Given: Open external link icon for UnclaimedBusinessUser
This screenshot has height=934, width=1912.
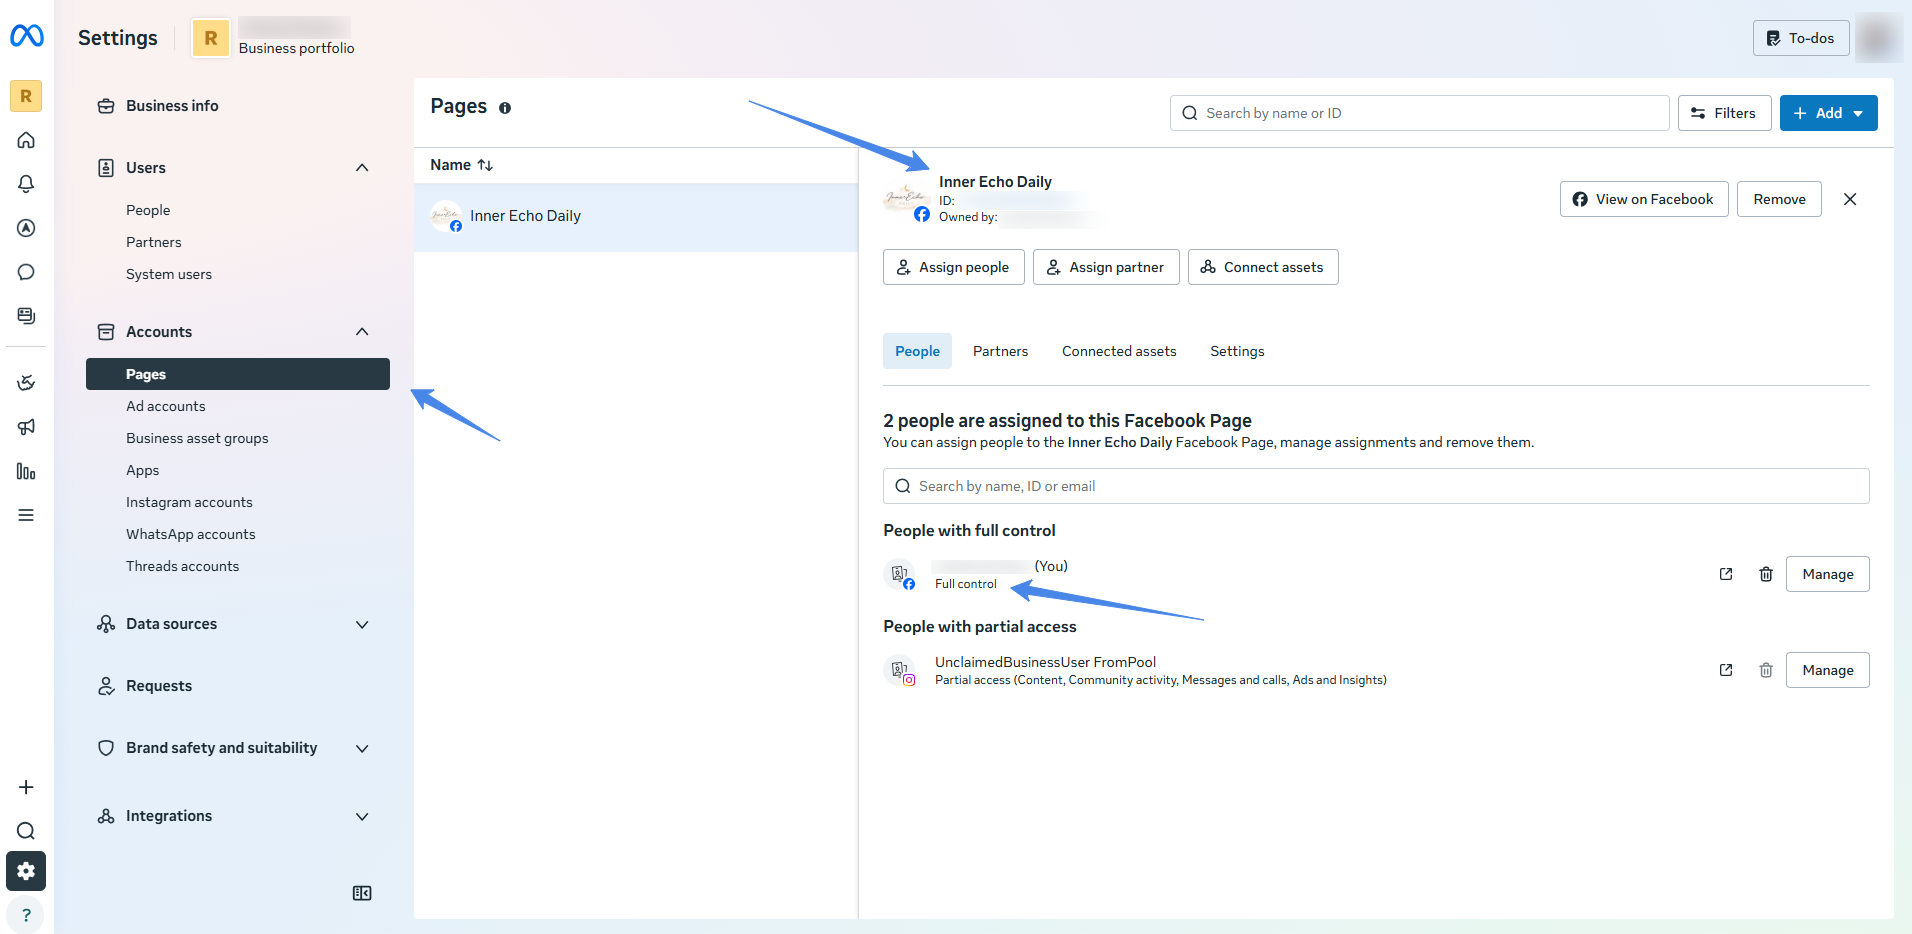Looking at the screenshot, I should click(1726, 670).
